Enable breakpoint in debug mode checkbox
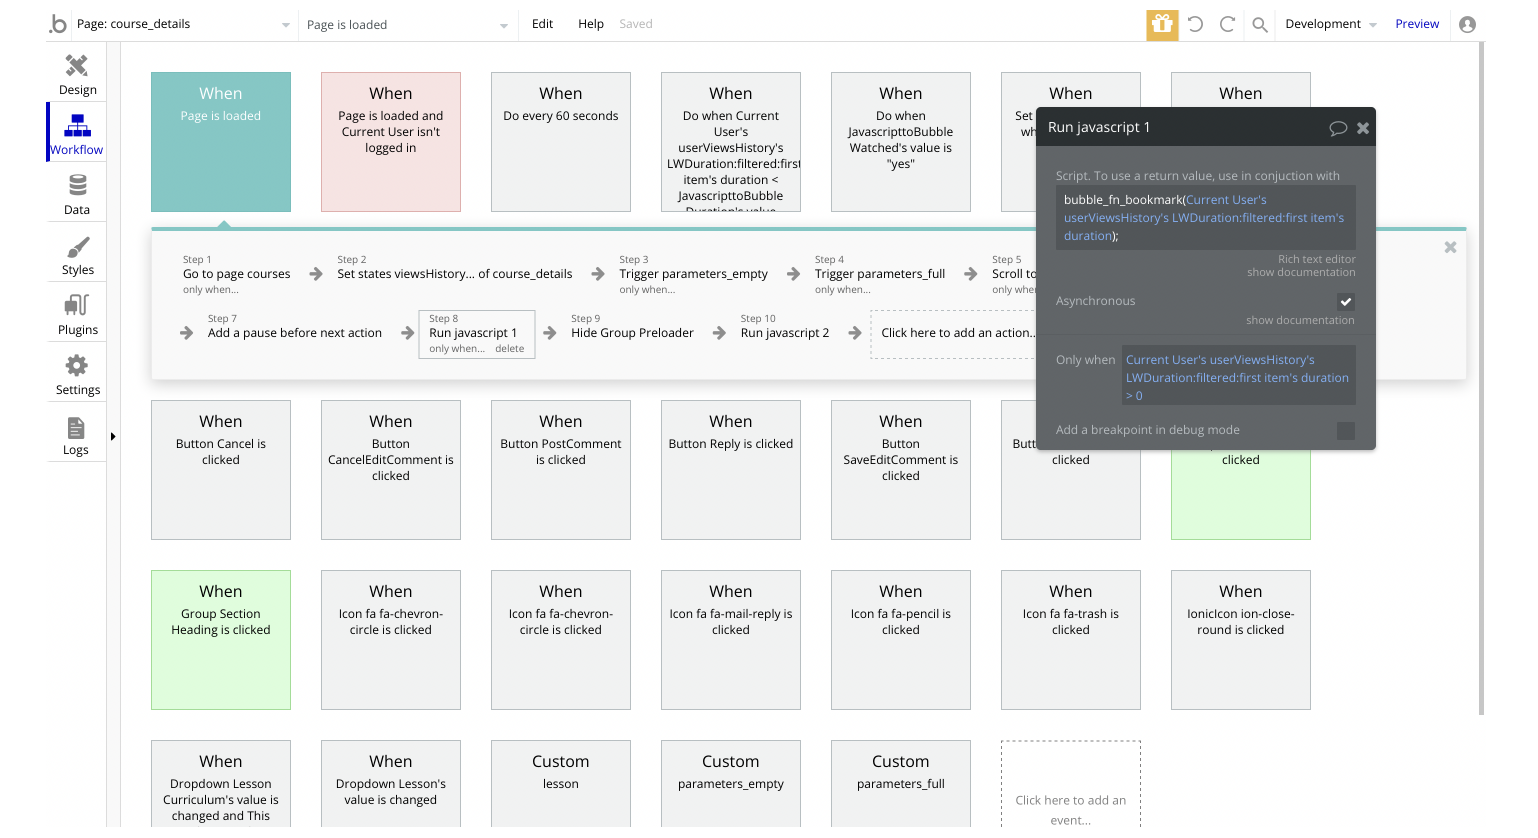The width and height of the screenshot is (1538, 838). (x=1346, y=431)
